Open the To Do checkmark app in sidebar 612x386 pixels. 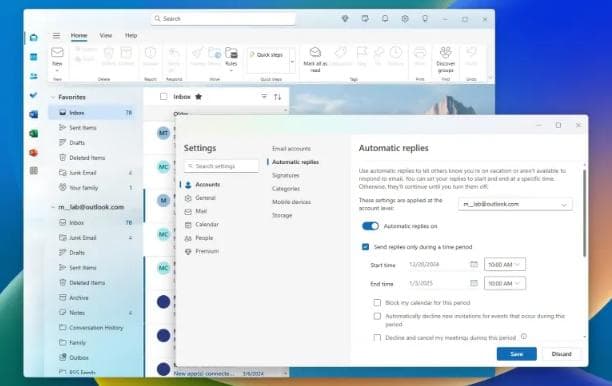34,95
